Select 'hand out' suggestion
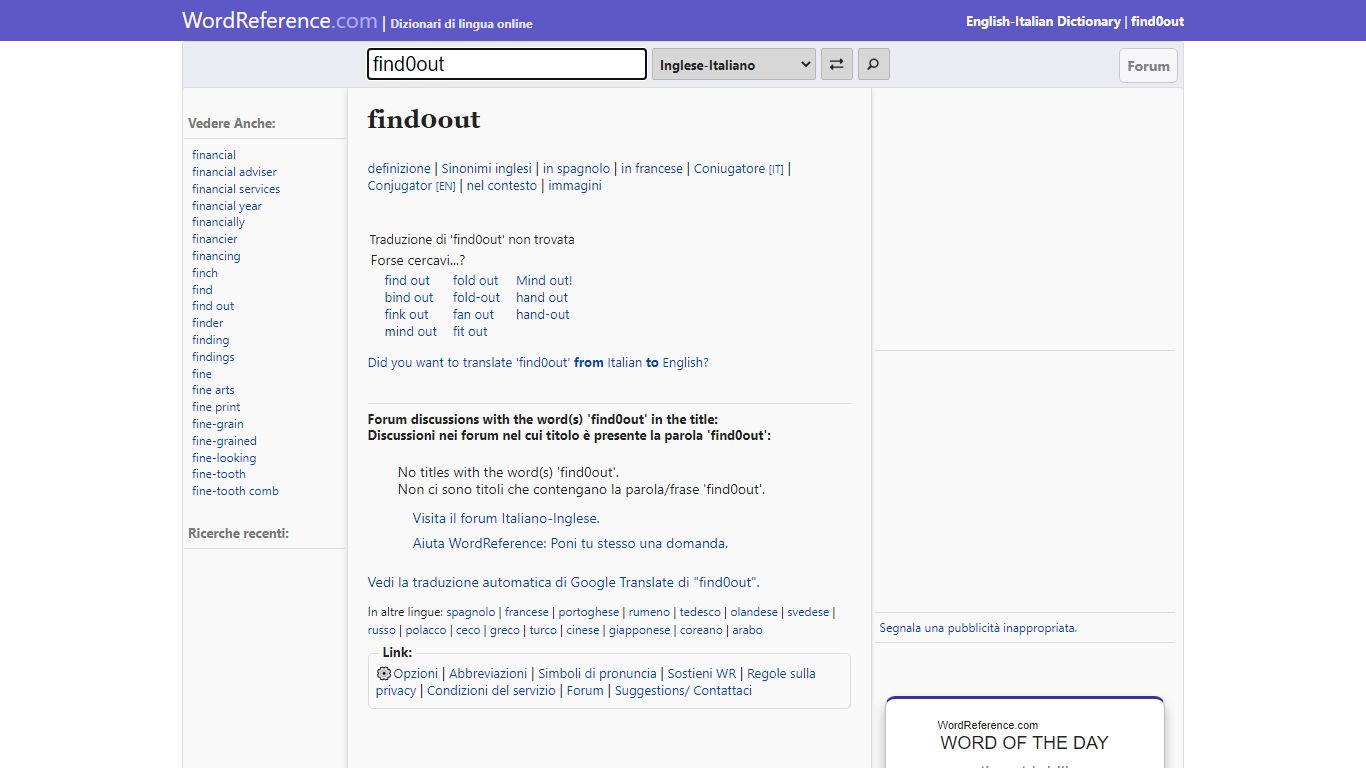The width and height of the screenshot is (1366, 768). (542, 298)
